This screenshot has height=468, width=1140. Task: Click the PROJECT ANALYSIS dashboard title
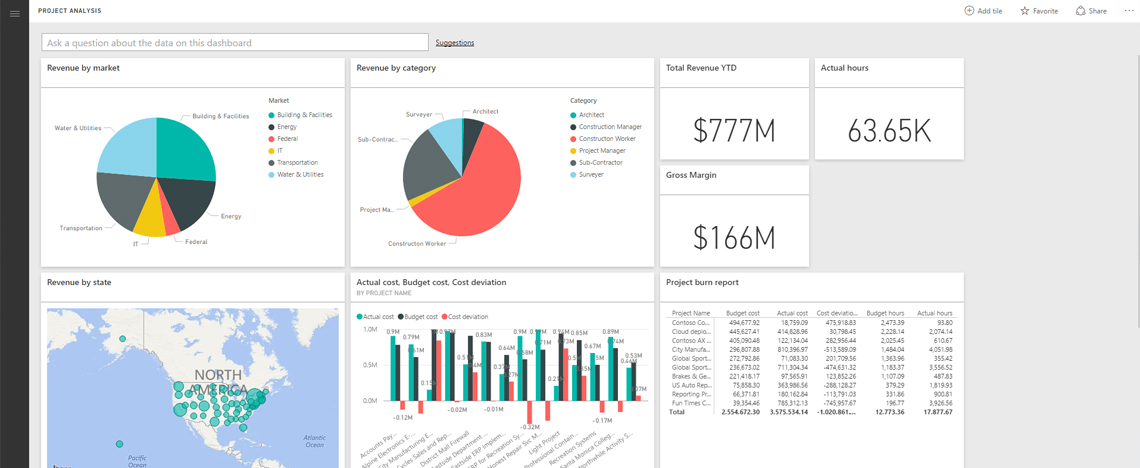pos(70,11)
